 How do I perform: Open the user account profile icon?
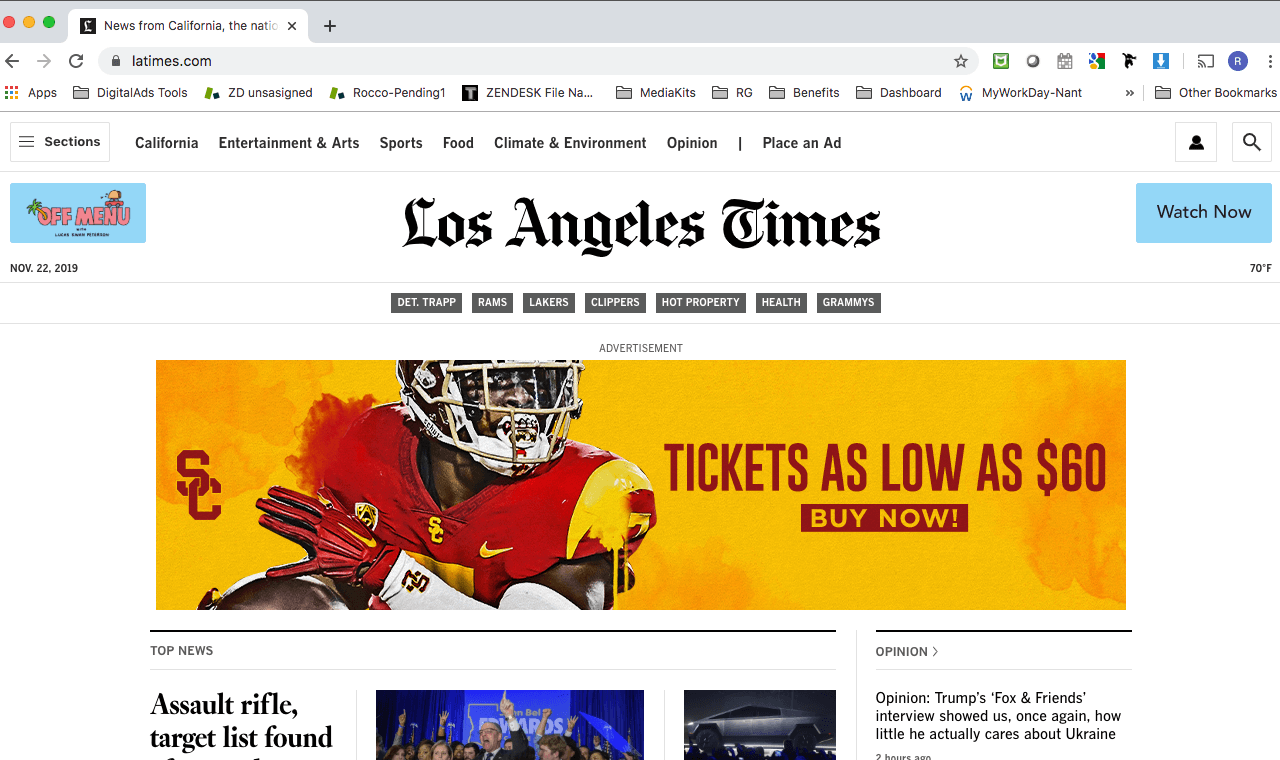(x=1196, y=143)
